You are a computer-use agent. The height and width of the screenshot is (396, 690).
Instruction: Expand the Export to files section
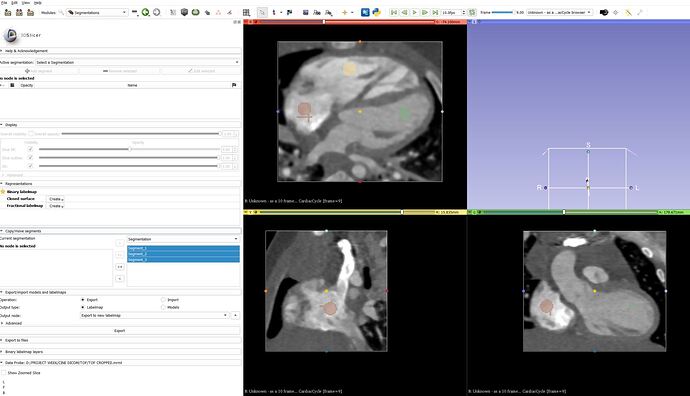coord(121,340)
